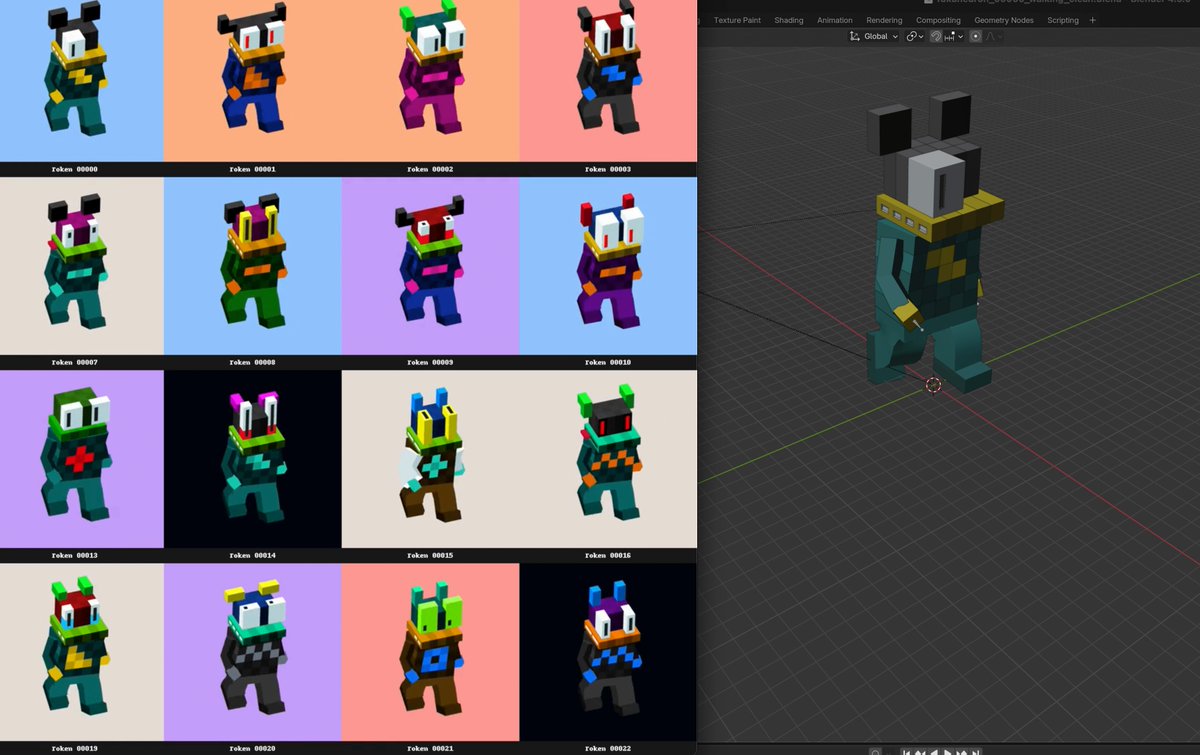The width and height of the screenshot is (1200, 755).
Task: Go to the Rendering workspace tab
Action: (885, 20)
